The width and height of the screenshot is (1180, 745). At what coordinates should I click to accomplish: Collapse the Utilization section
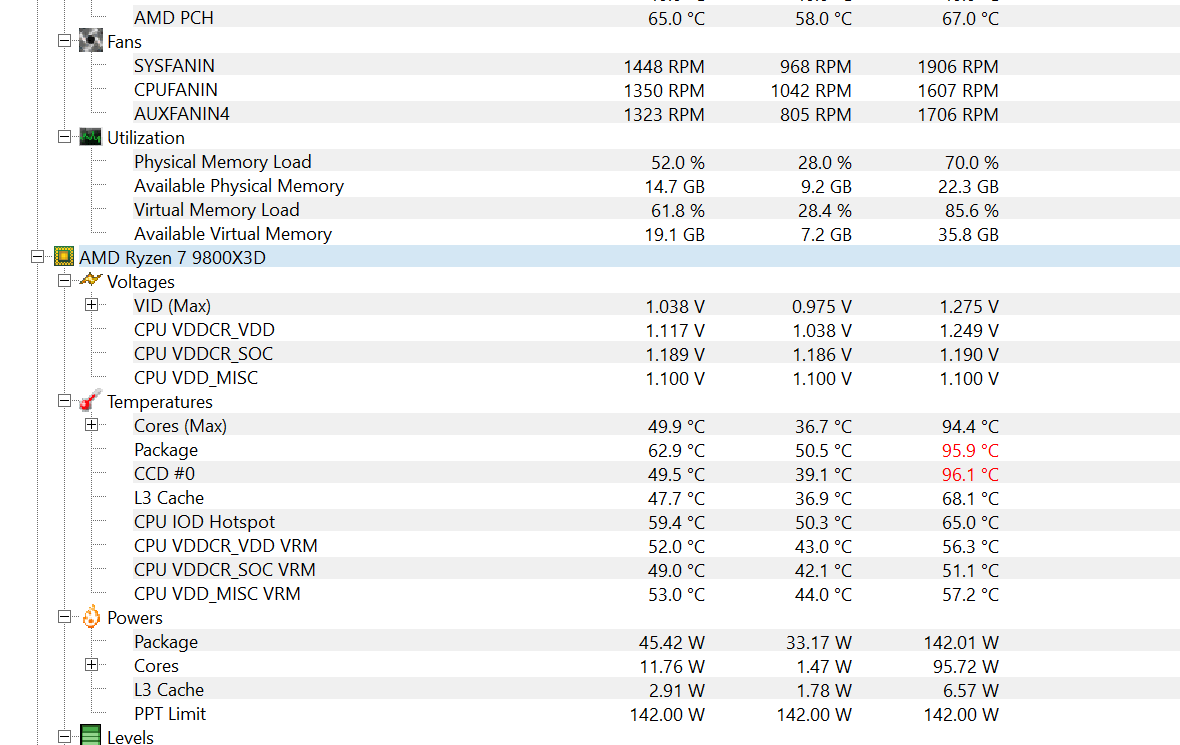[65, 137]
